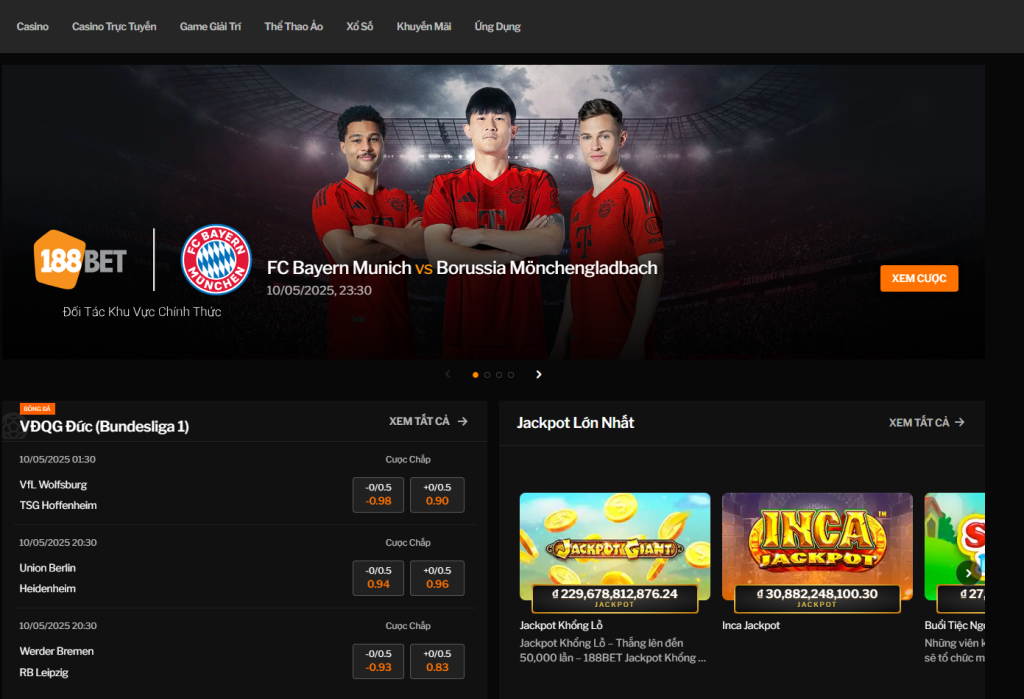Open the Casino menu item
1024x699 pixels.
(x=33, y=27)
